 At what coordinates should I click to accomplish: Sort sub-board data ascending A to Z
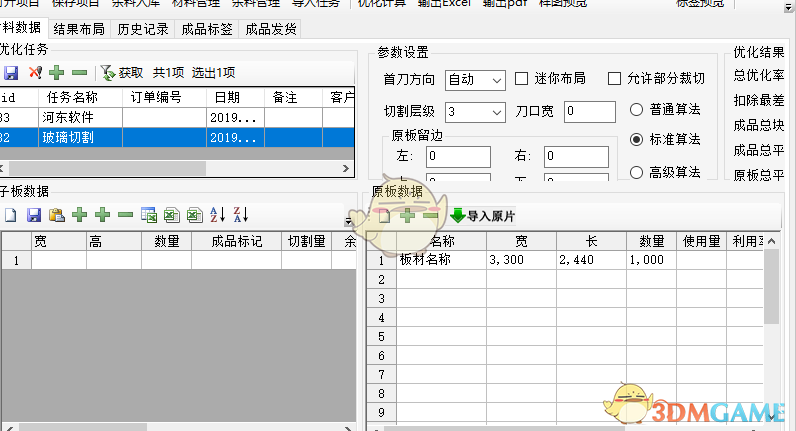click(218, 215)
